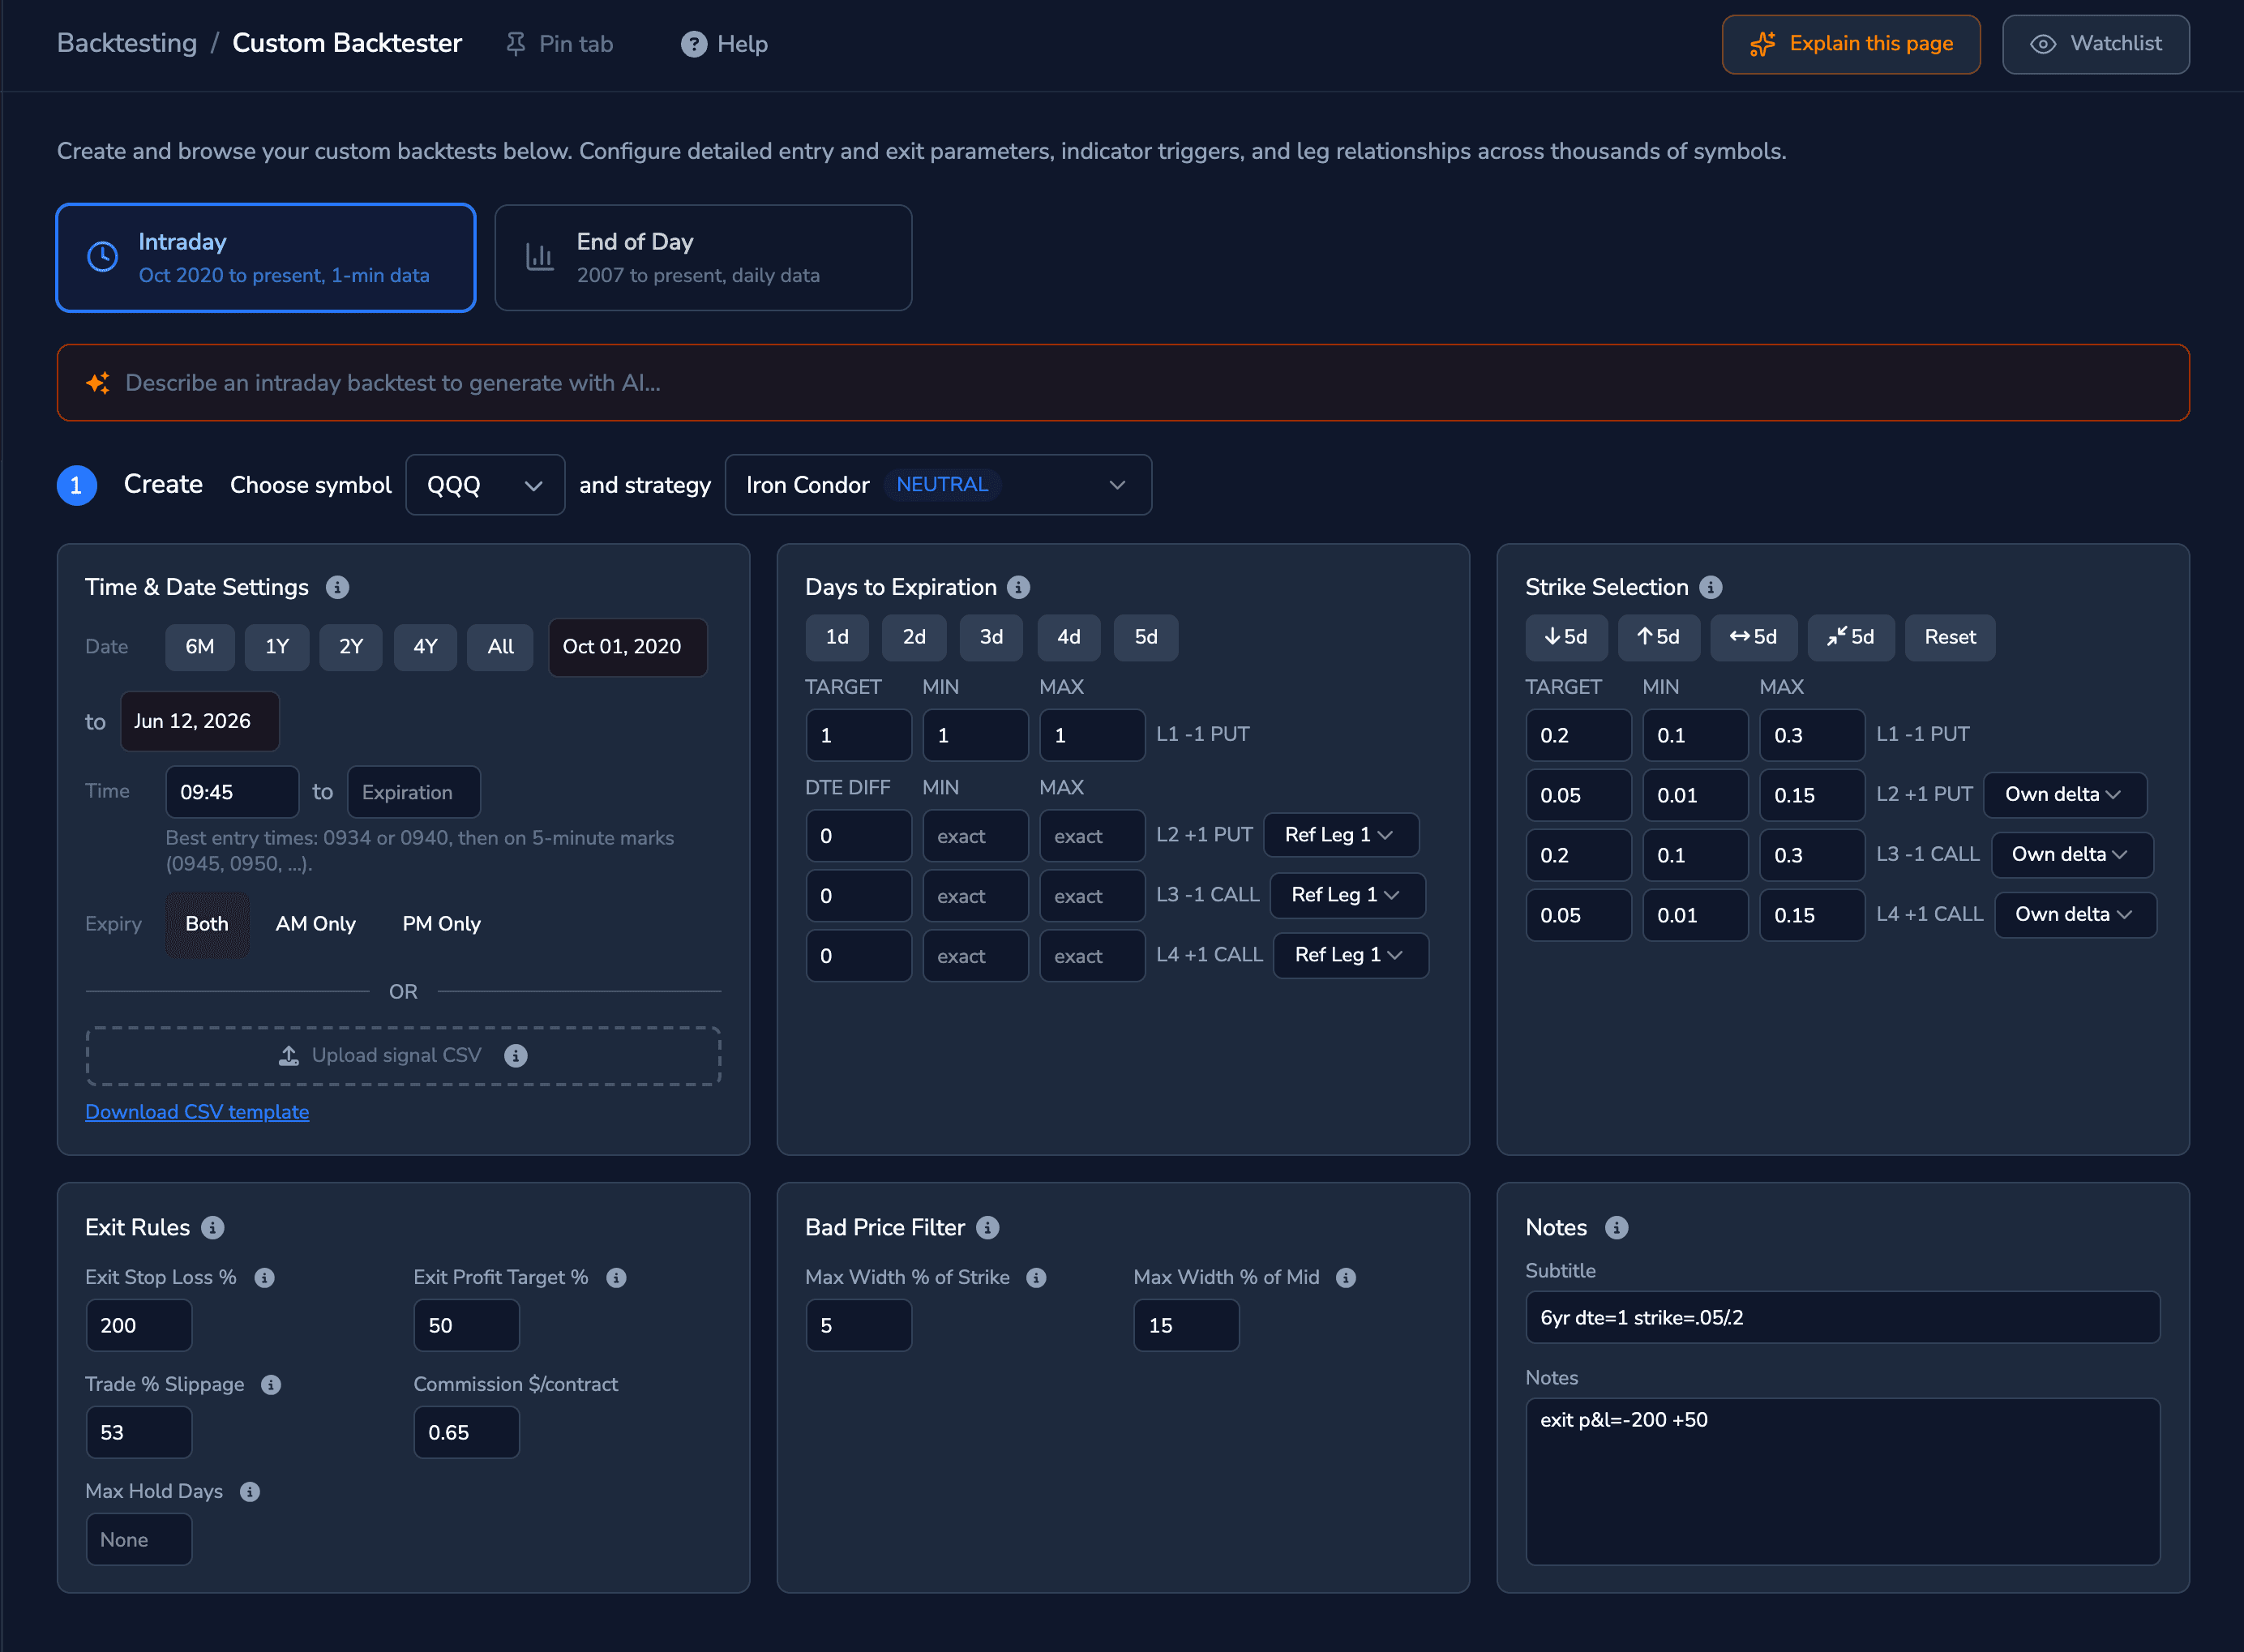Open Own delta dropdown for L2 +1 PUT
Viewport: 2244px width, 1652px height.
[2064, 795]
